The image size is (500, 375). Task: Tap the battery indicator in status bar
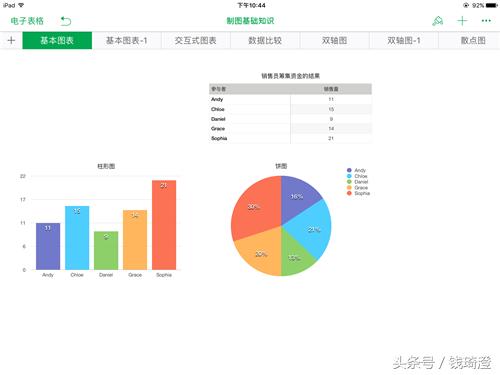click(x=492, y=5)
